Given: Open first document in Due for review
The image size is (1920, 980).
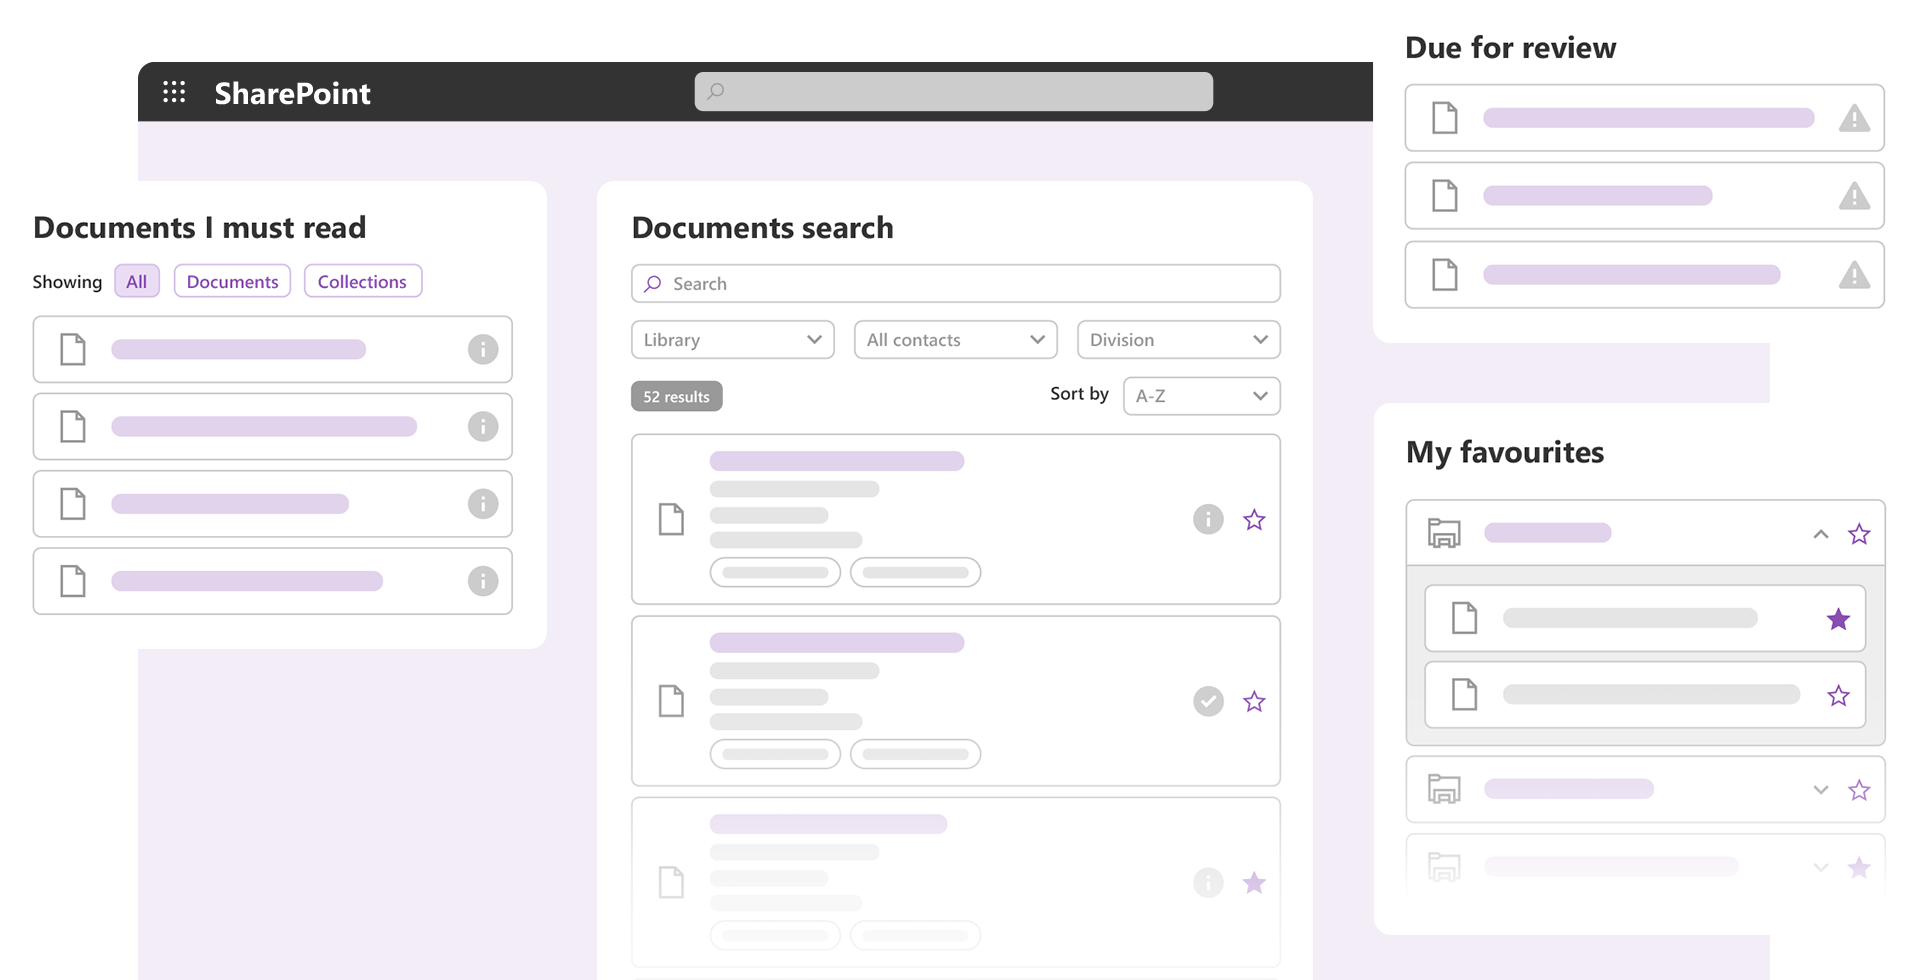Looking at the screenshot, I should point(1645,118).
